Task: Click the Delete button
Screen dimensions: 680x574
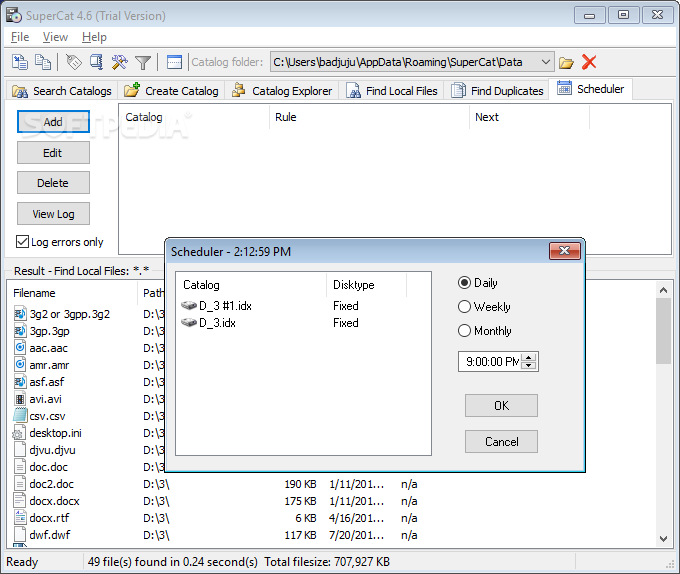Action: (53, 183)
